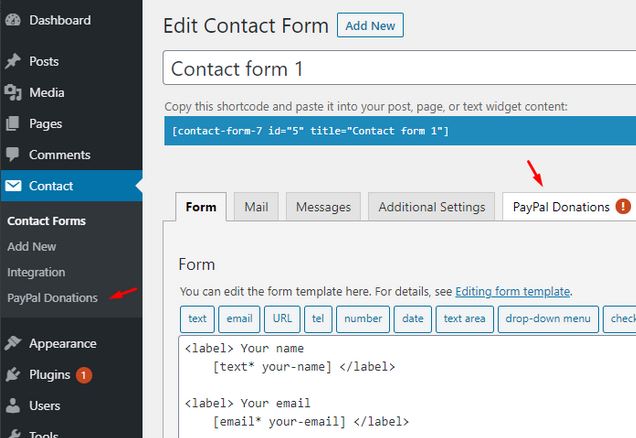Click the Add New button beside title
Image resolution: width=636 pixels, height=438 pixels.
pos(370,26)
